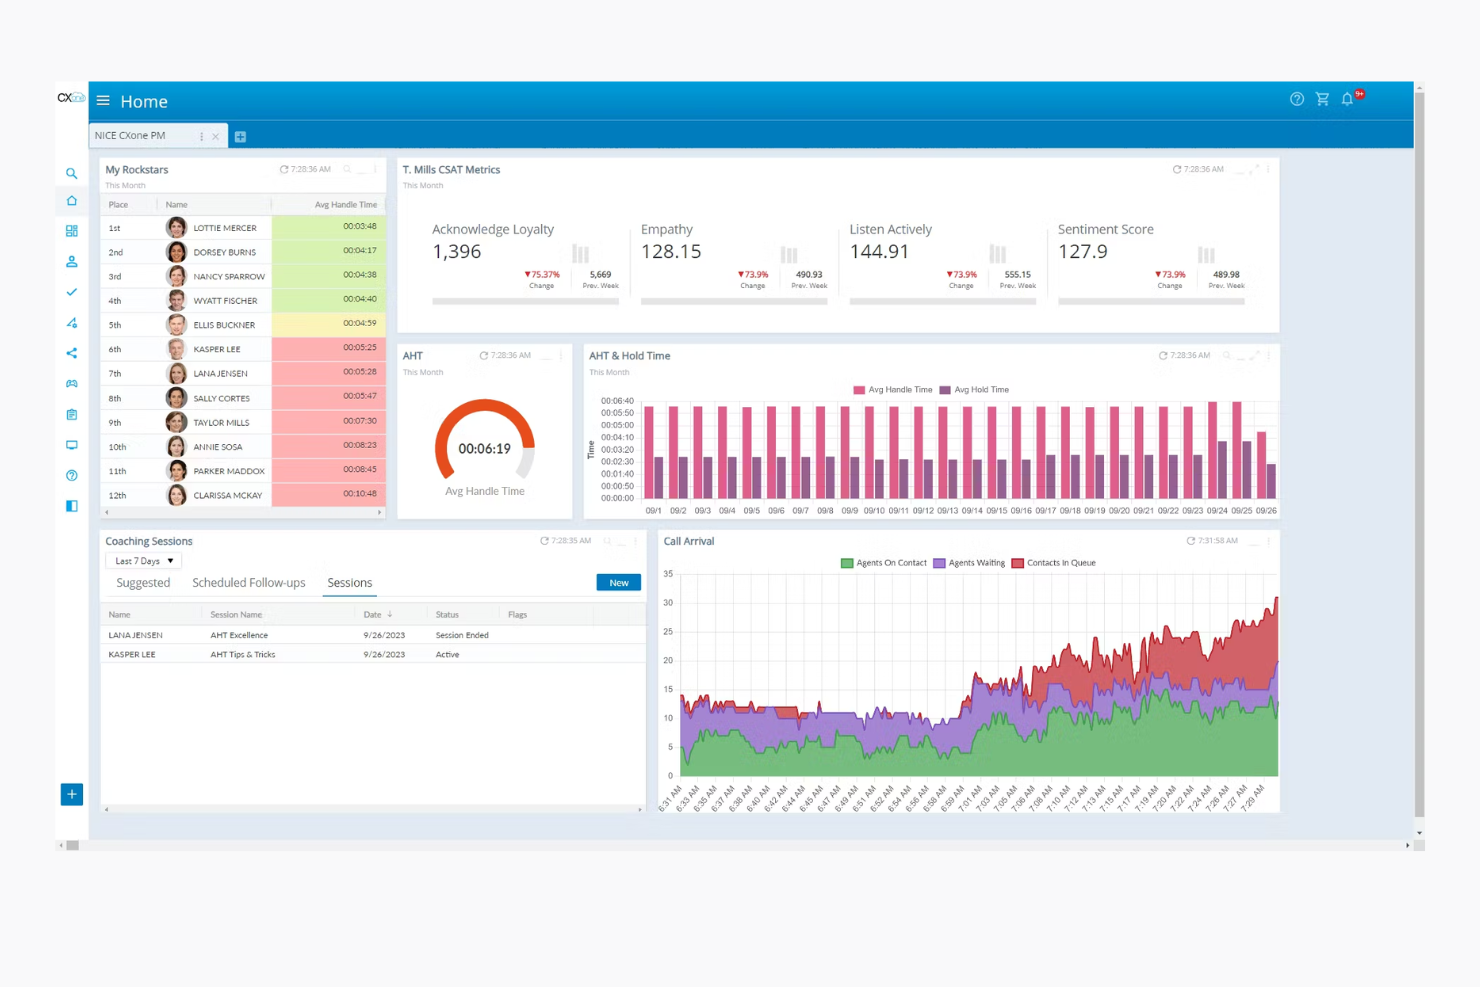Viewport: 1480px width, 987px height.
Task: Select the checkmark icon in the sidebar
Action: pos(72,292)
